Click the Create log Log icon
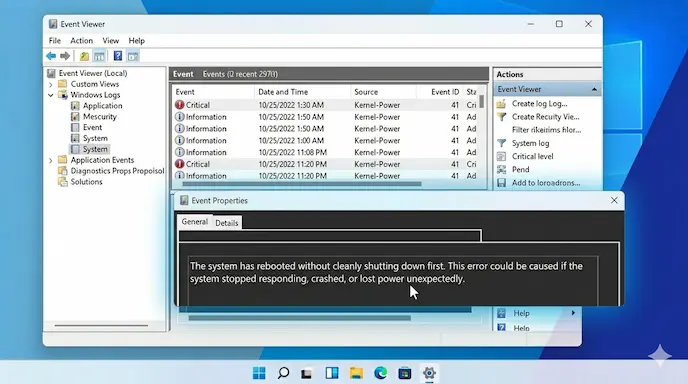 [501, 104]
